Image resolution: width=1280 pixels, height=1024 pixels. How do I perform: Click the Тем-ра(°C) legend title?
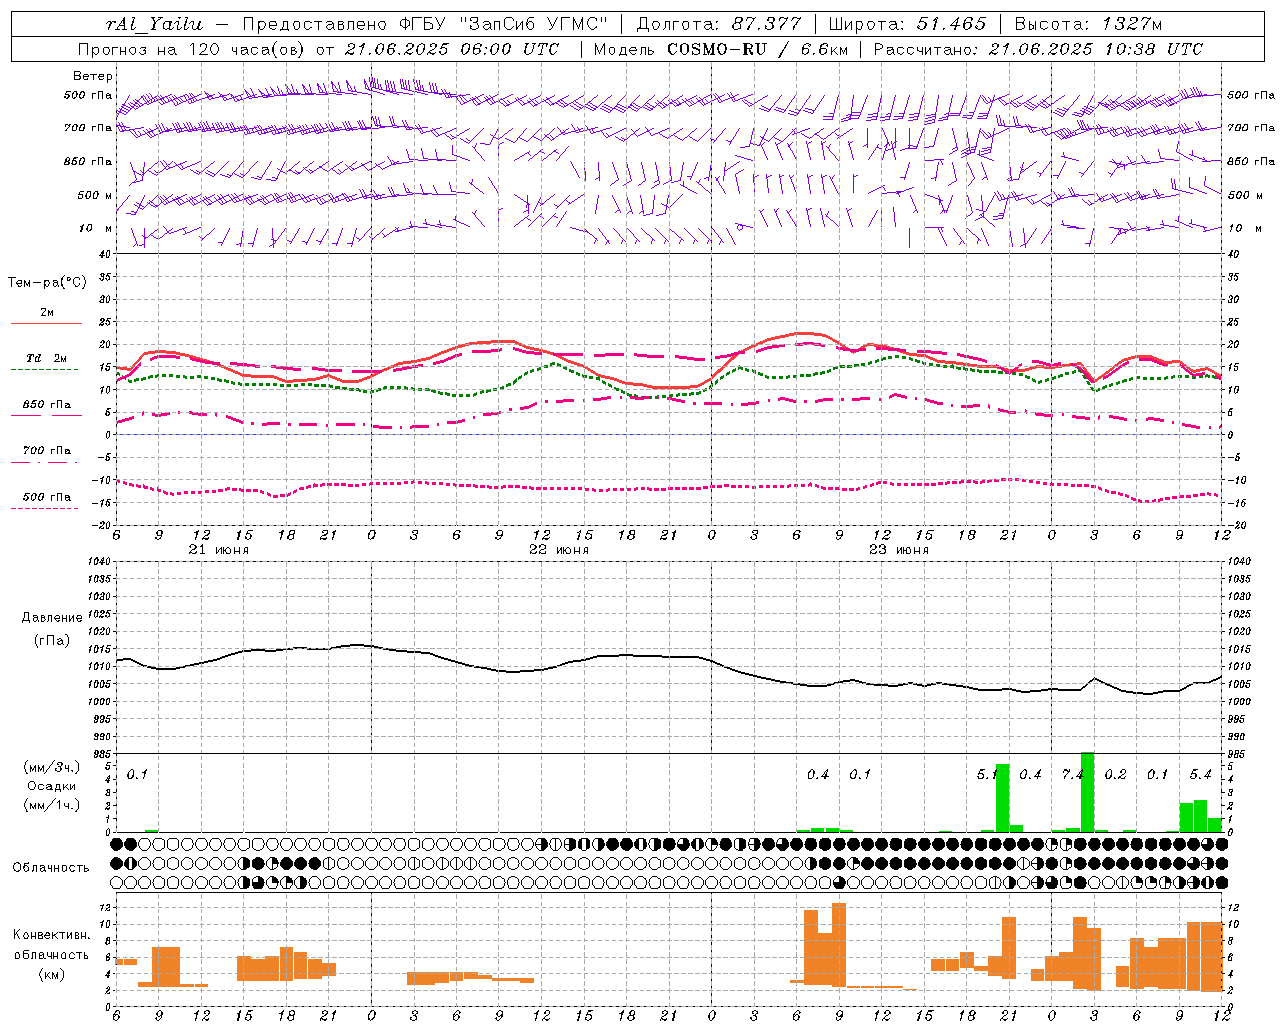coord(47,283)
